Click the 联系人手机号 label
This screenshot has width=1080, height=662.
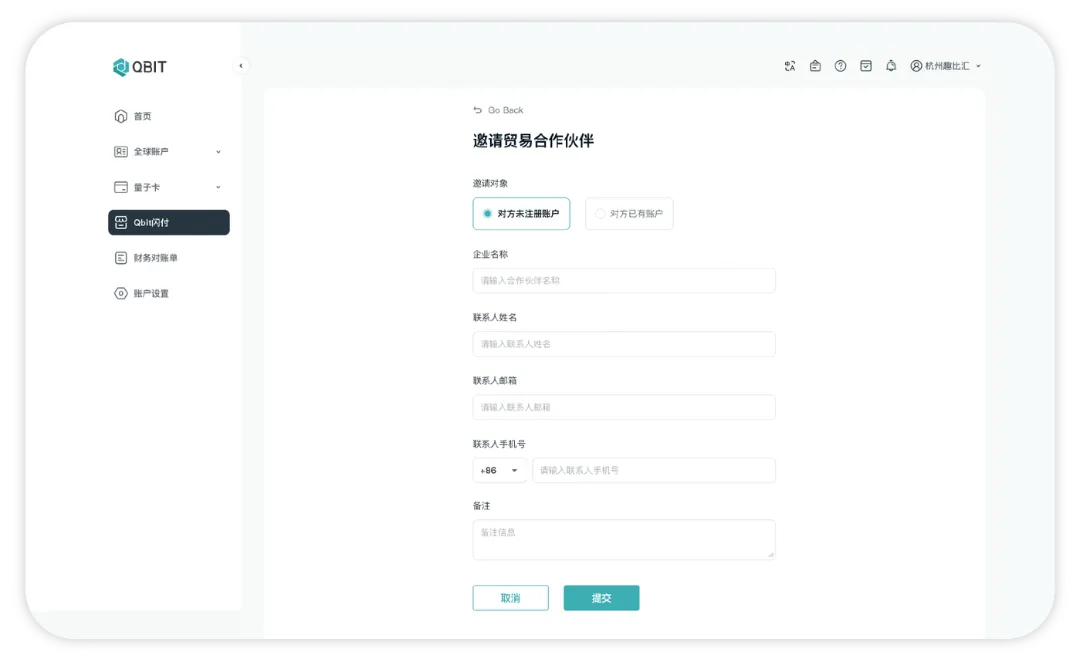coord(499,444)
